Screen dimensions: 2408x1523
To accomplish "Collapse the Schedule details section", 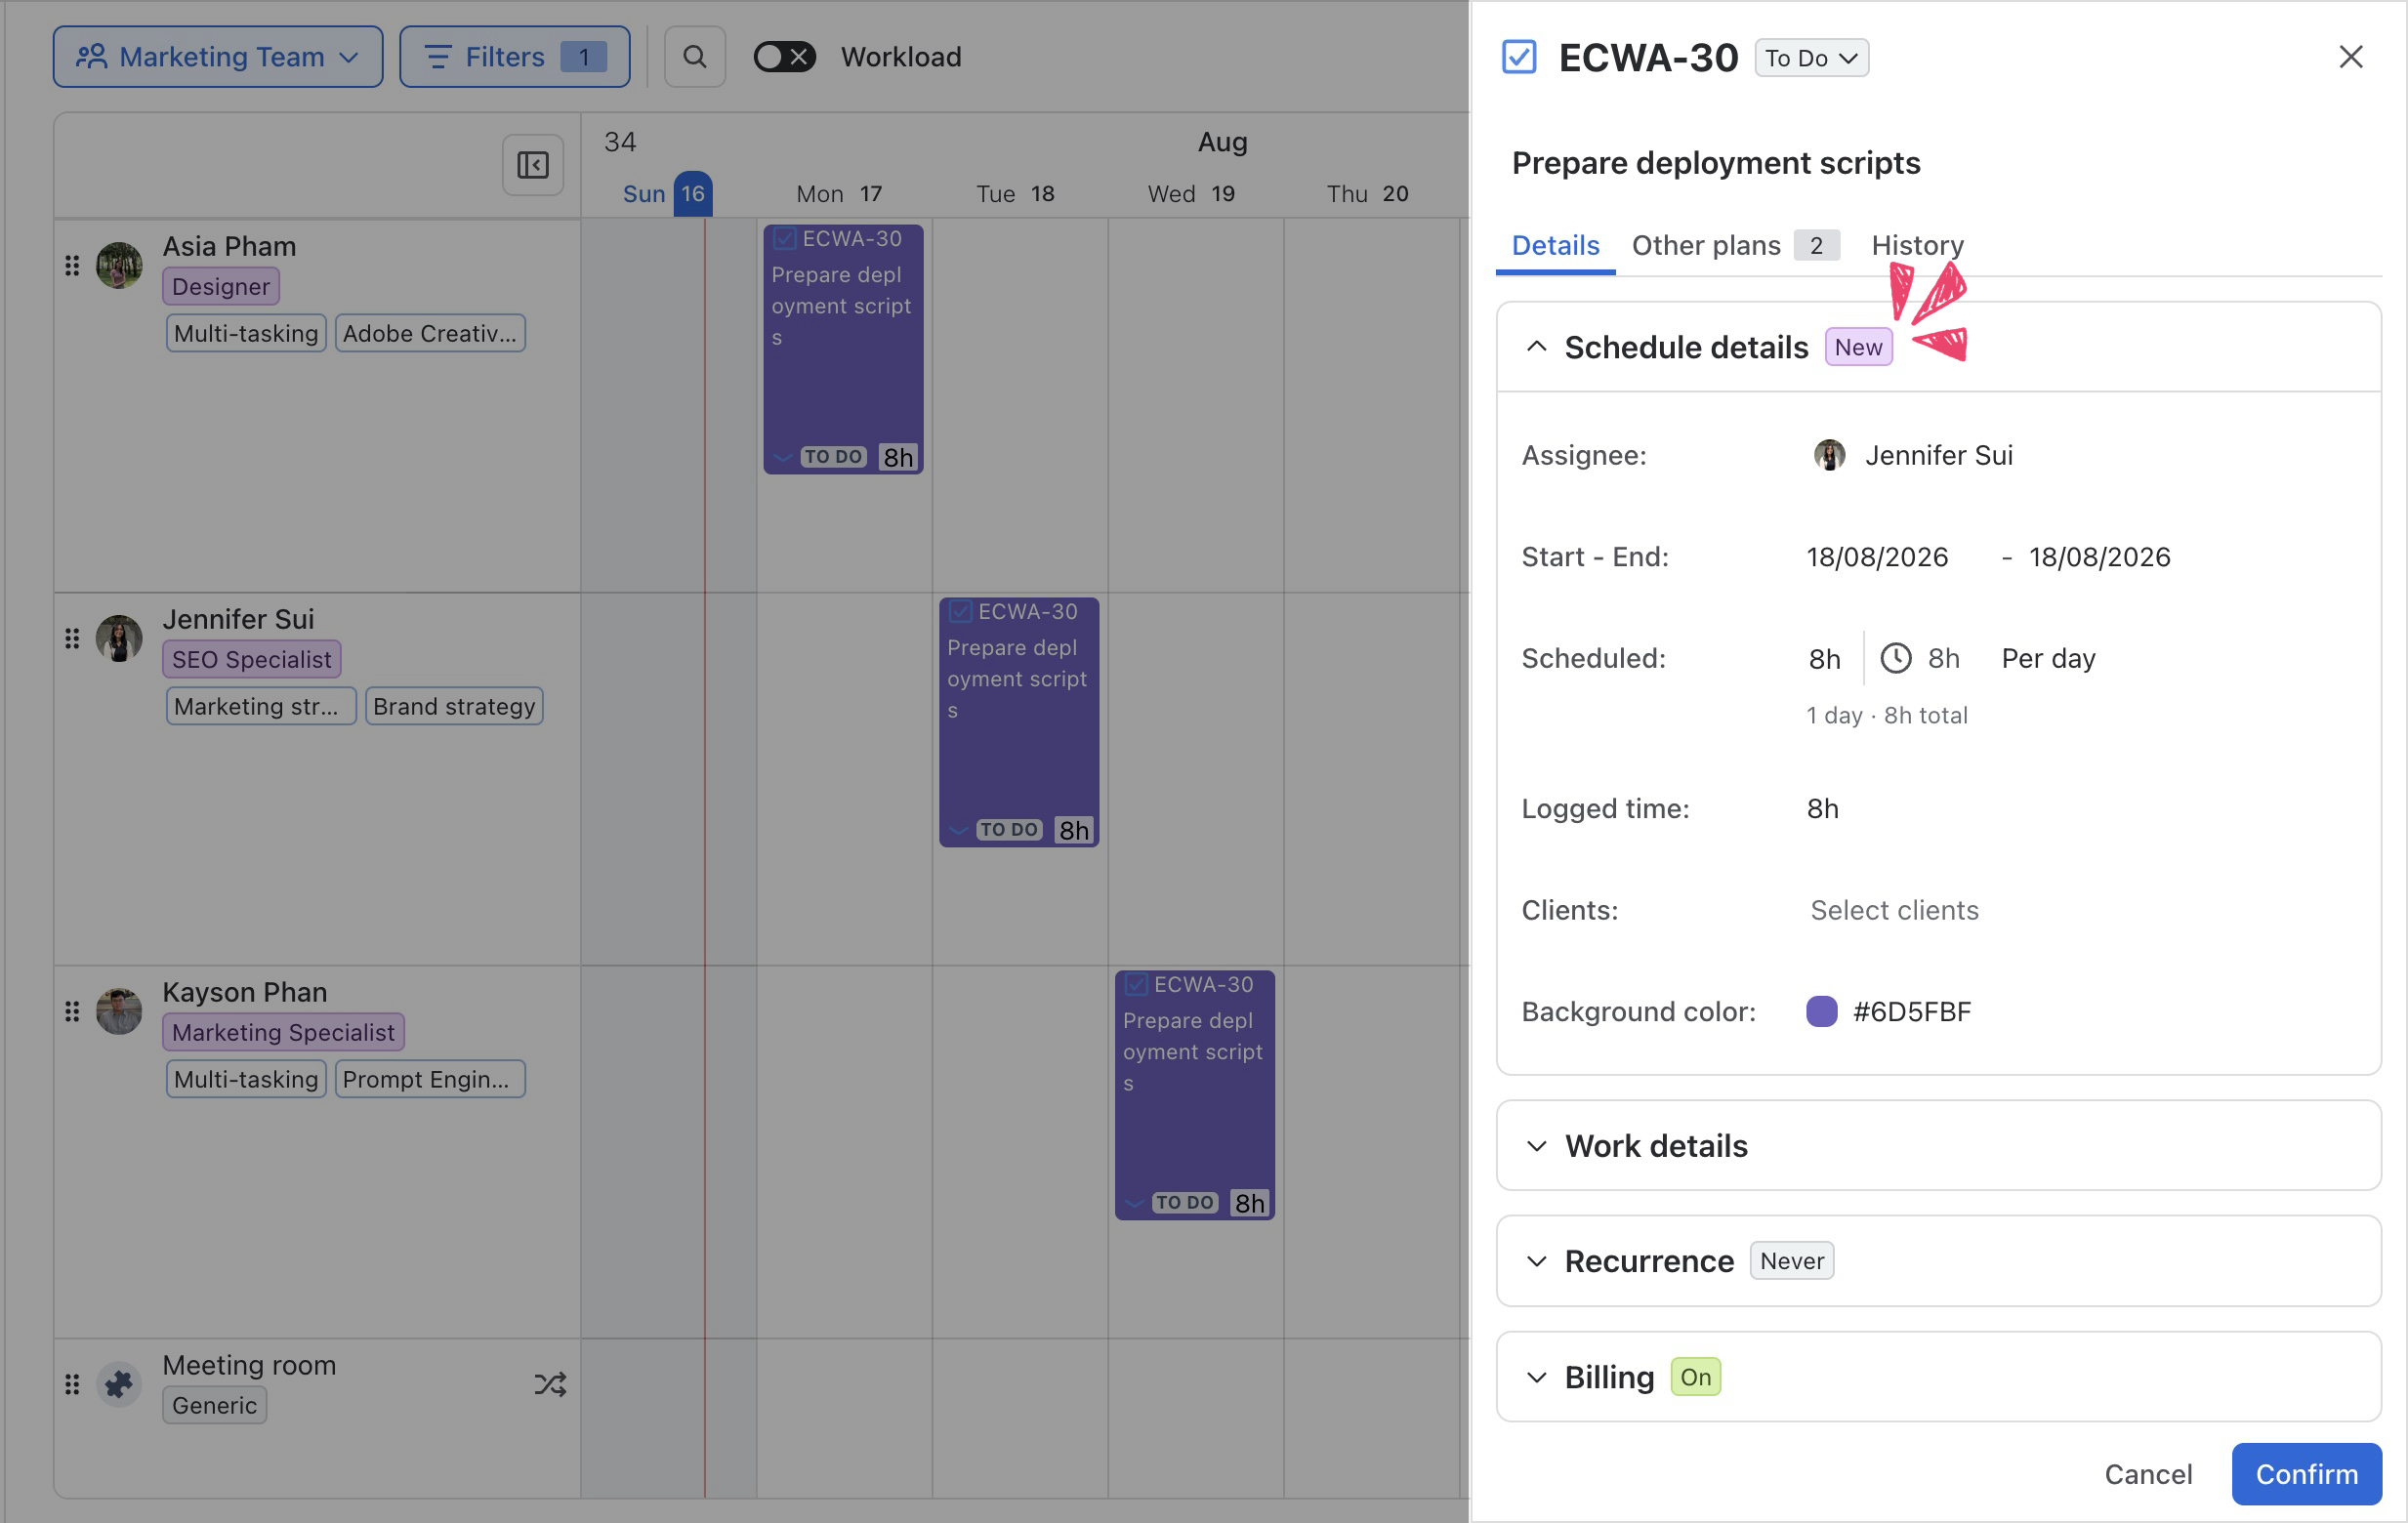I will pos(1537,347).
